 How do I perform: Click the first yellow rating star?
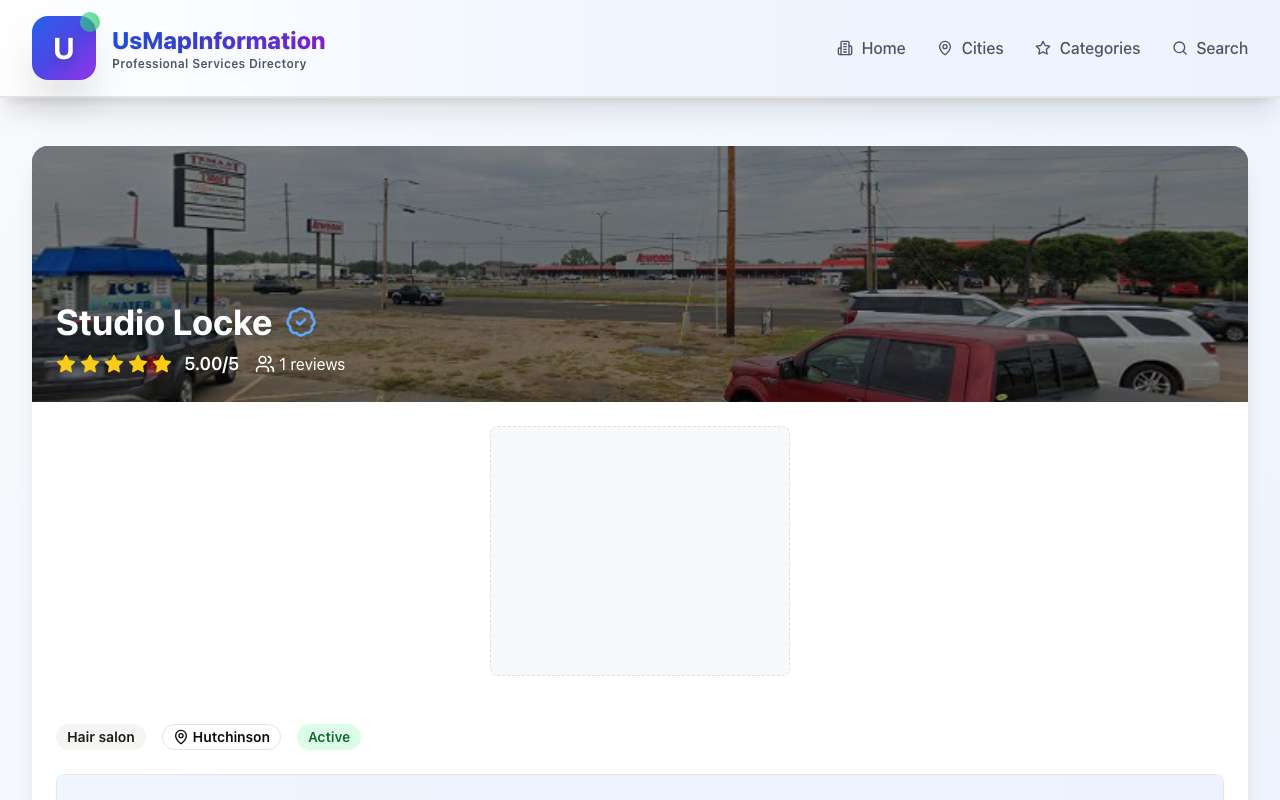tap(66, 364)
